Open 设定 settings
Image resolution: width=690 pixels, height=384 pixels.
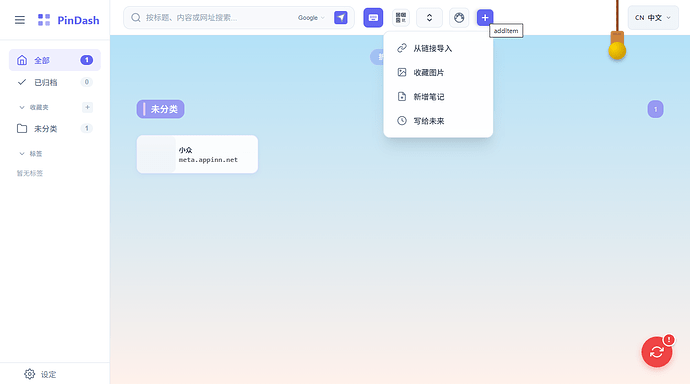tap(40, 374)
